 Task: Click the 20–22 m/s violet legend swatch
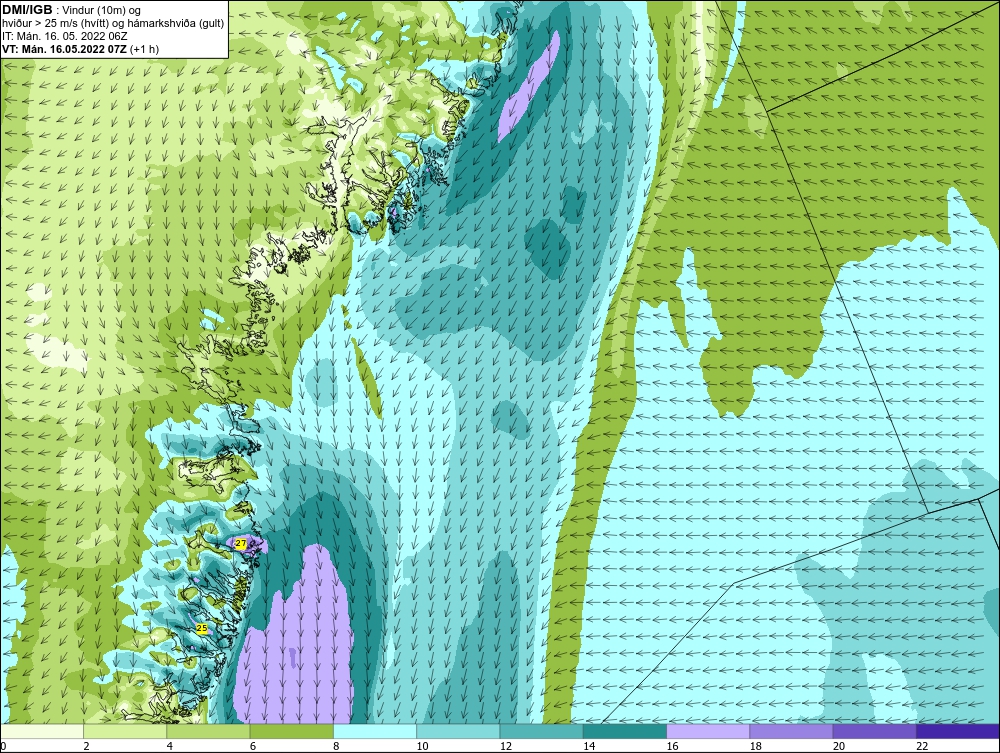pyautogui.click(x=874, y=731)
